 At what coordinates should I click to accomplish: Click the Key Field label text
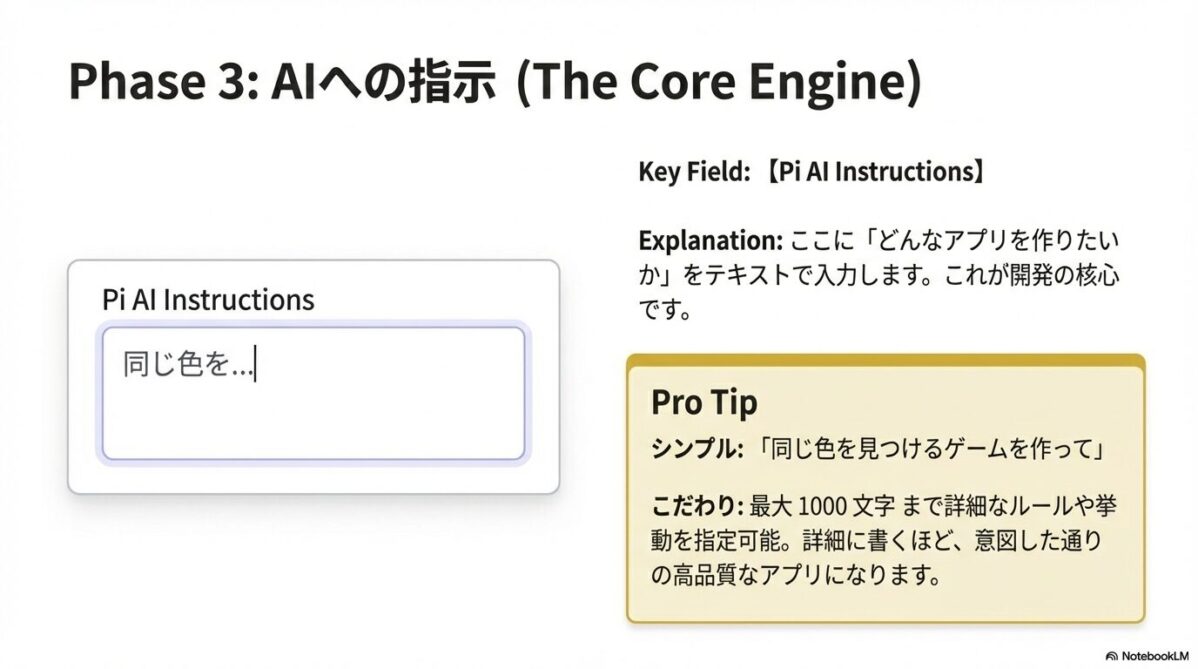coord(693,172)
